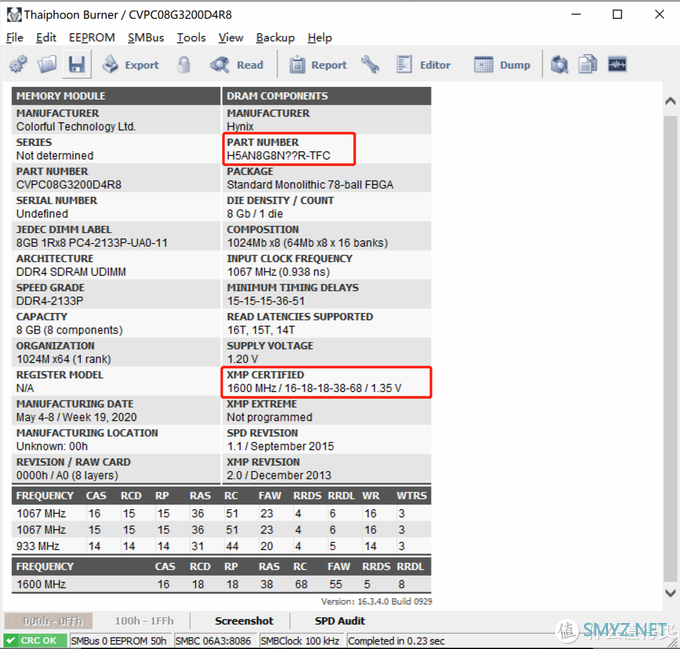Screen dimensions: 680x649
Task: Click Standard Monolithic 78-ball FBGA package value
Action: (310, 185)
